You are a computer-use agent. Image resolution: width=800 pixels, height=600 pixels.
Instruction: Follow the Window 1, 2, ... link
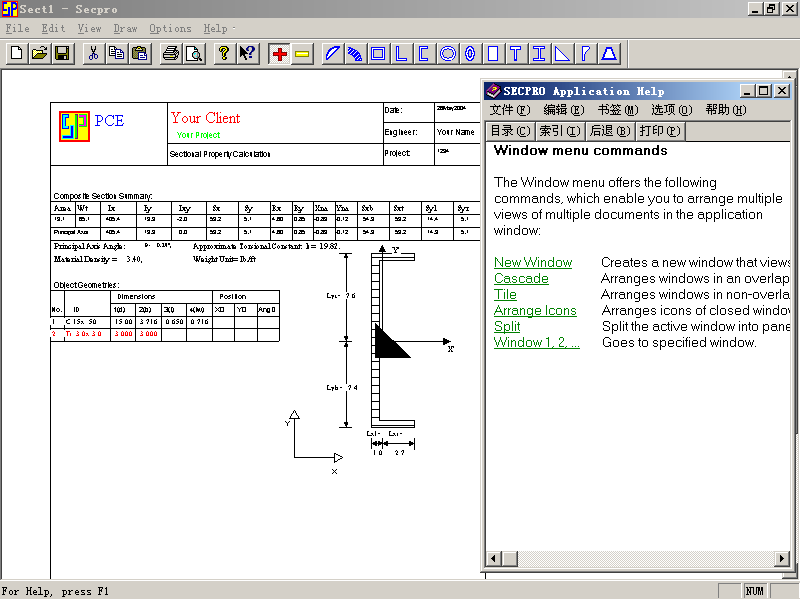(x=537, y=342)
